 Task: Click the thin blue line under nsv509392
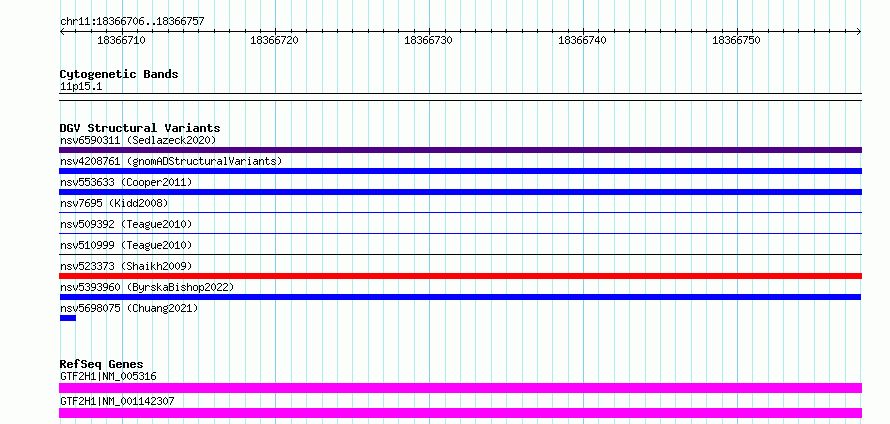coord(460,233)
